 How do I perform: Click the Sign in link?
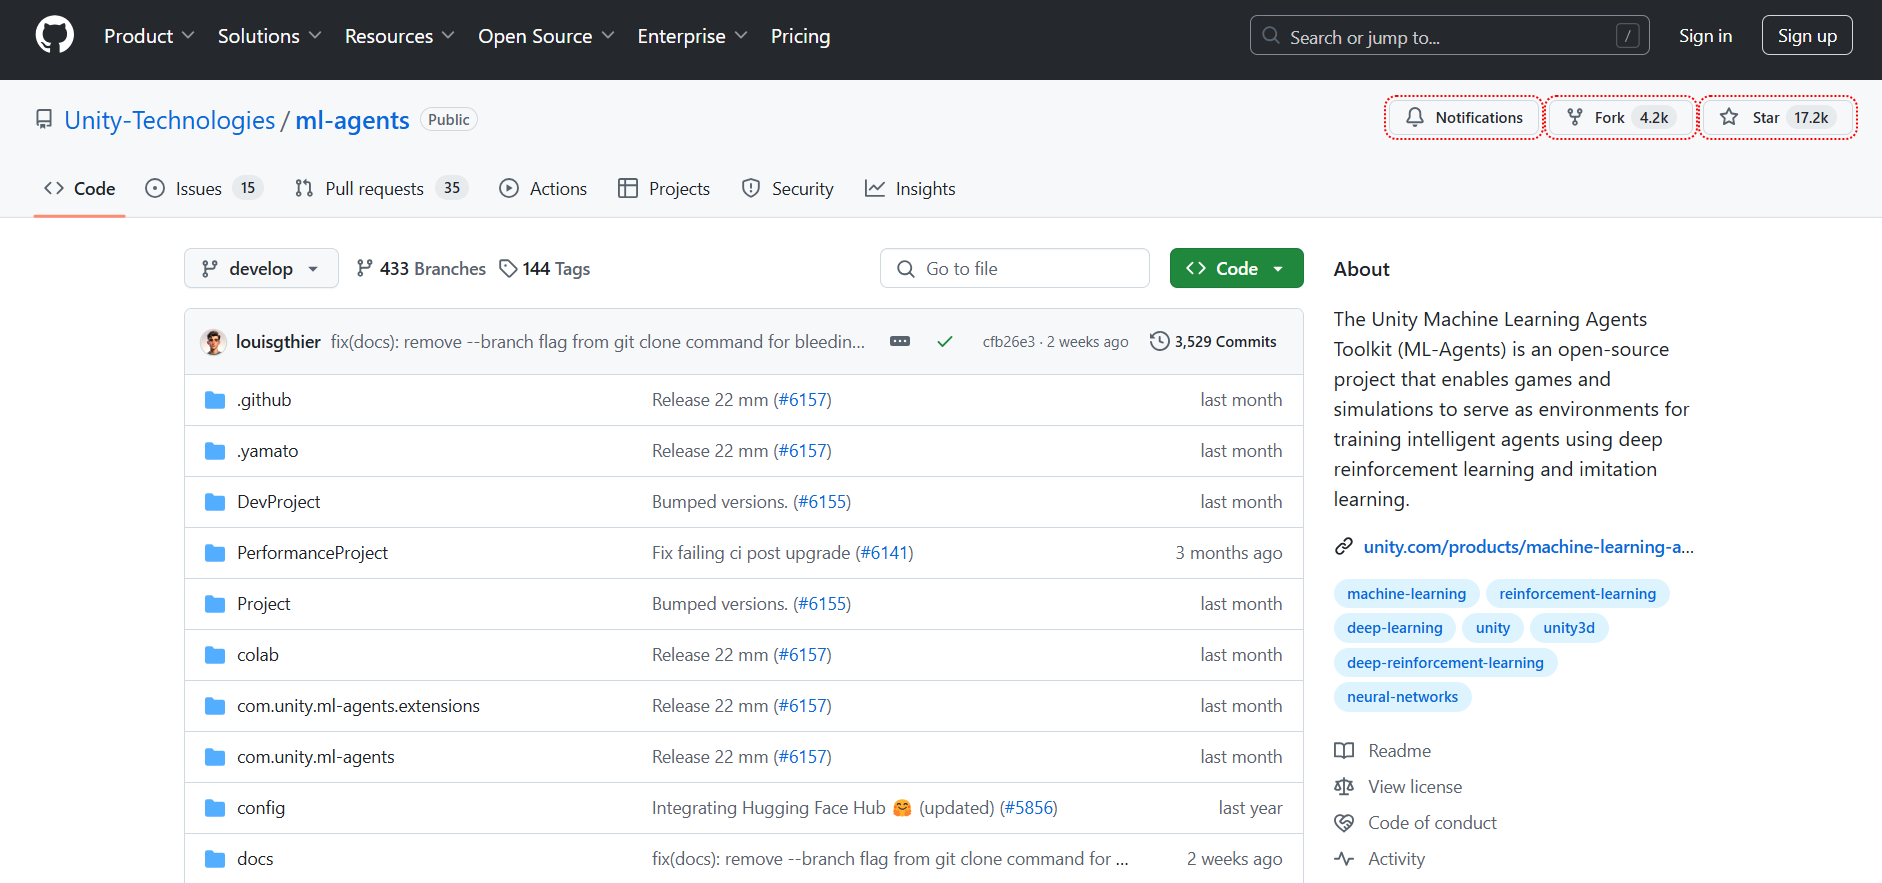click(1706, 36)
